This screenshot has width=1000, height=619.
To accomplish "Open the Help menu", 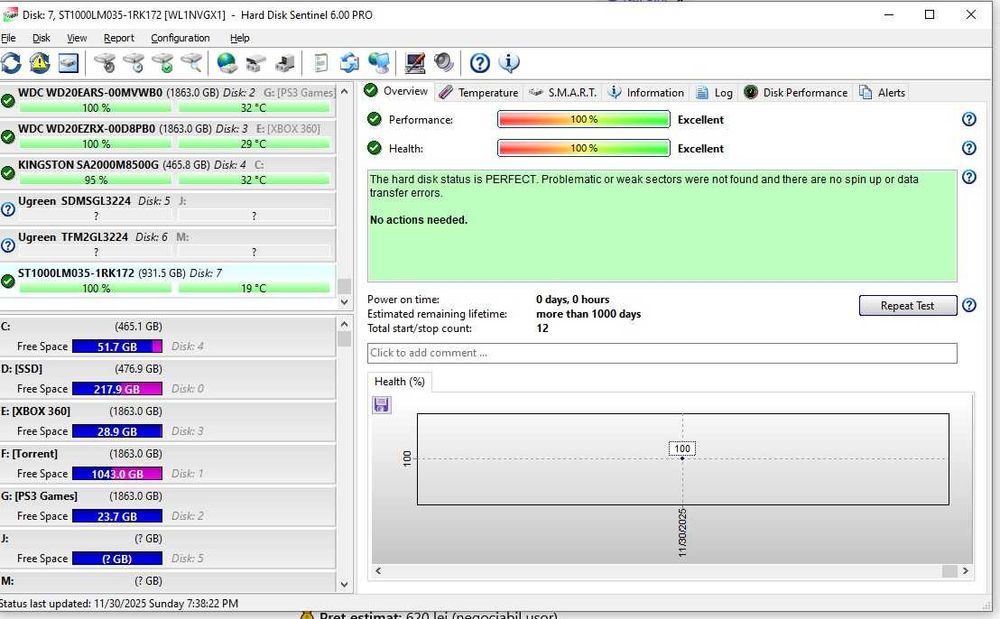I will point(239,38).
